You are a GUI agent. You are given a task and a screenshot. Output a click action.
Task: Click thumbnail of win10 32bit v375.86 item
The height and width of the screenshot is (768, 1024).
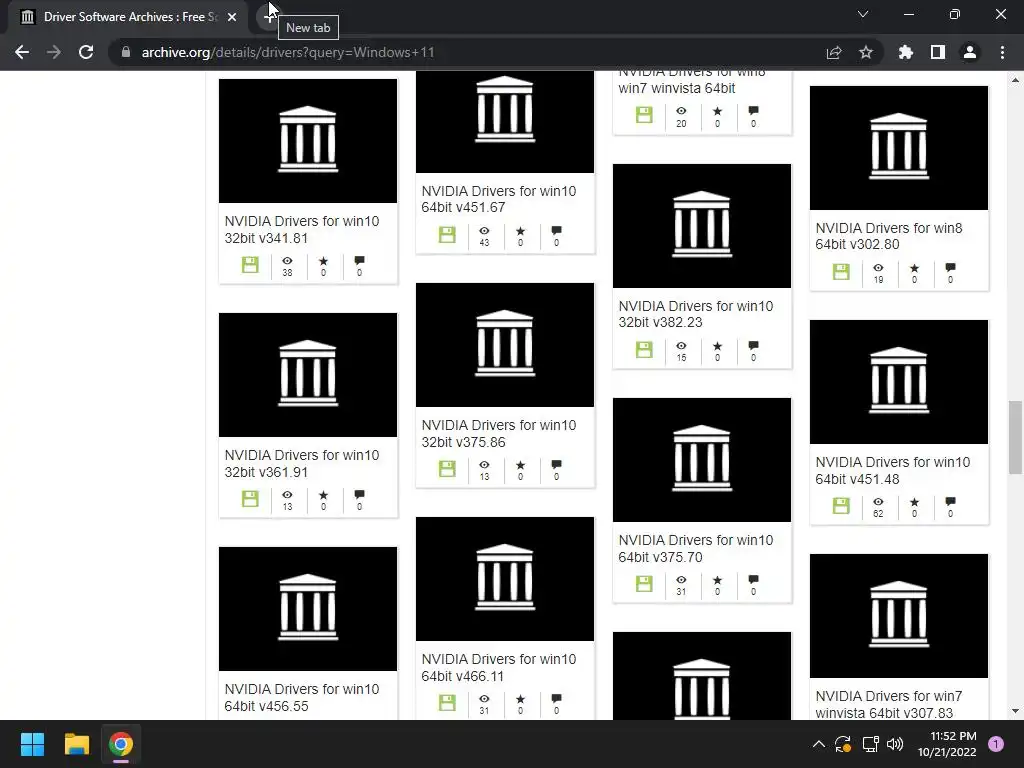click(504, 344)
